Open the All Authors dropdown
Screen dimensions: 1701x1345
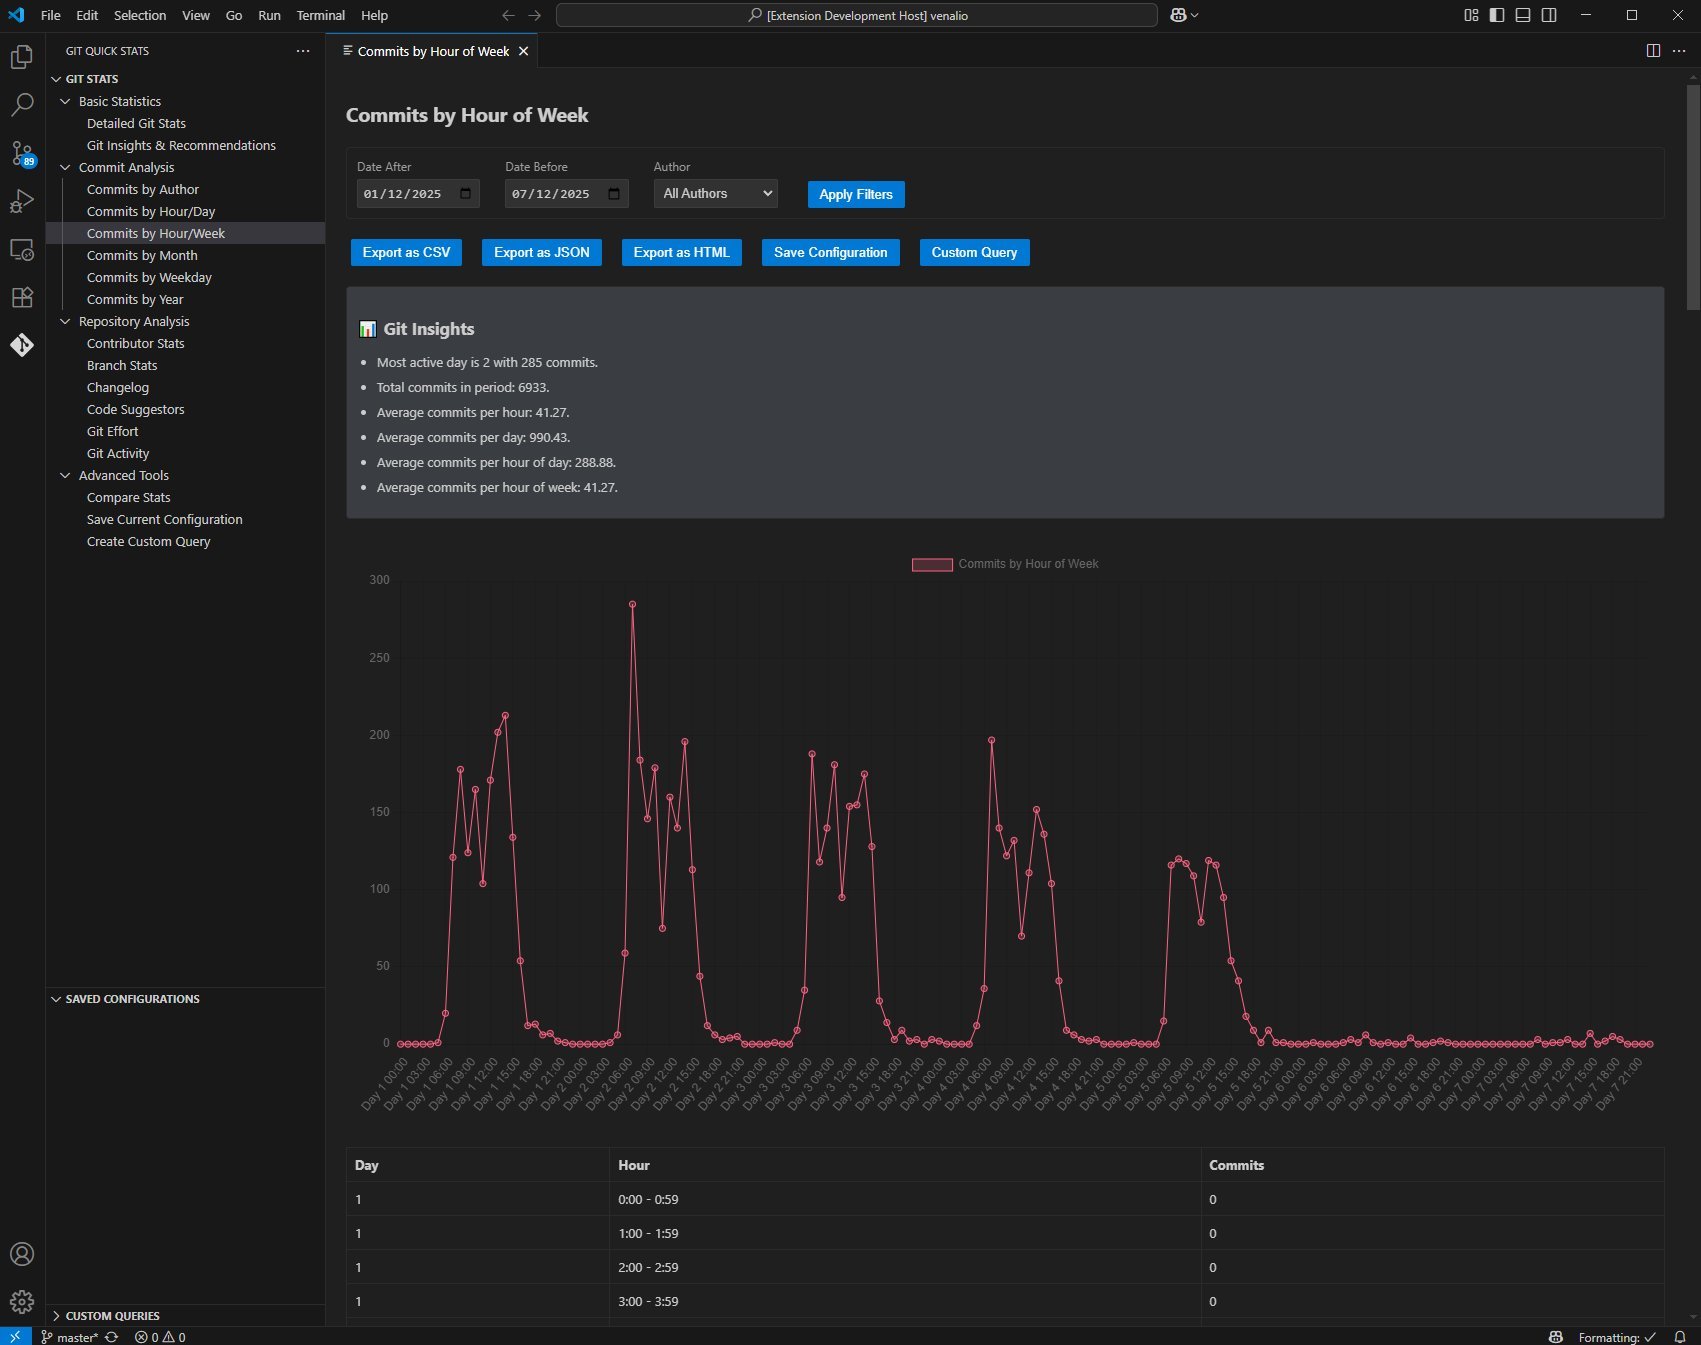pos(716,194)
